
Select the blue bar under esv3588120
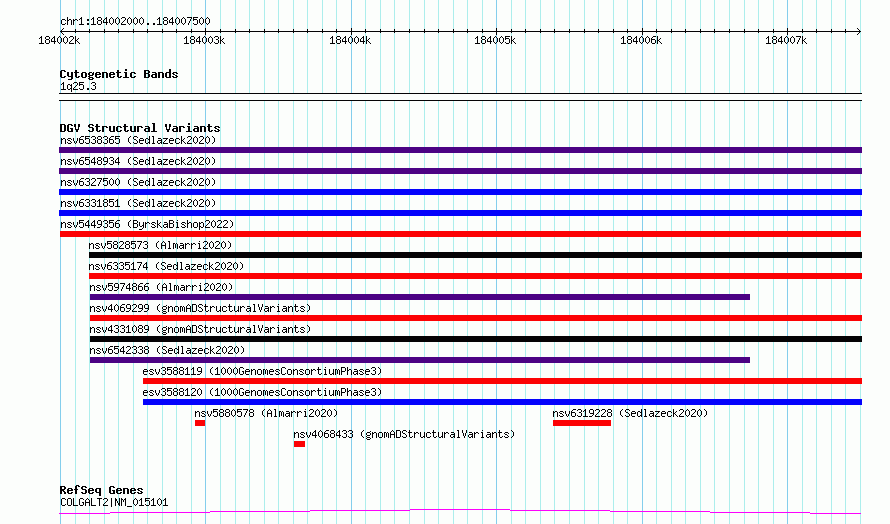pos(502,402)
